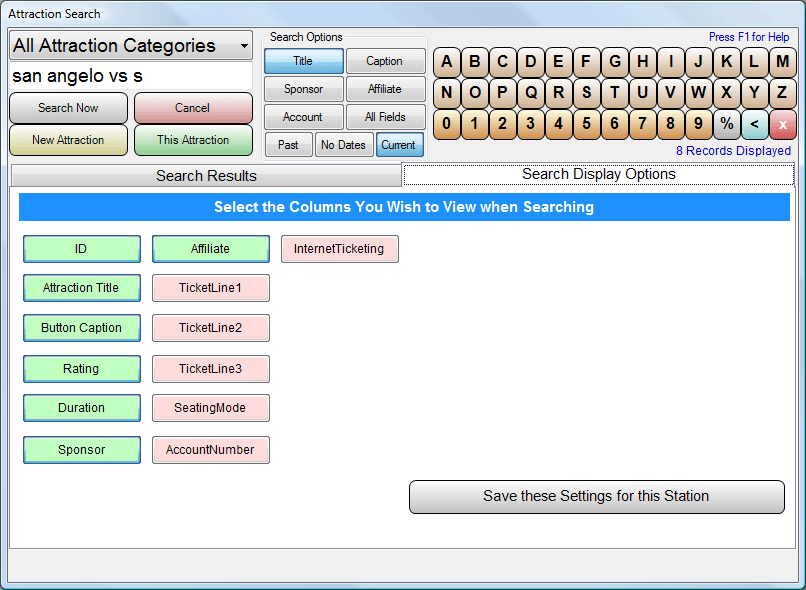Screen dimensions: 806x590
Task: Click the red 'x' clear key
Action: pos(782,125)
